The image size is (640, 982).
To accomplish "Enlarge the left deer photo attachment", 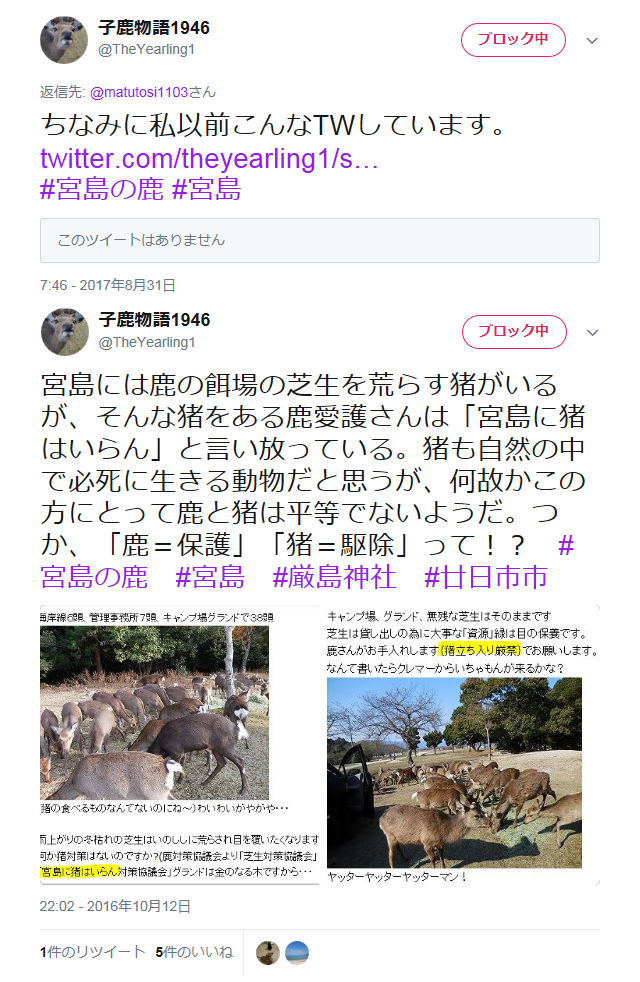I will click(x=179, y=745).
